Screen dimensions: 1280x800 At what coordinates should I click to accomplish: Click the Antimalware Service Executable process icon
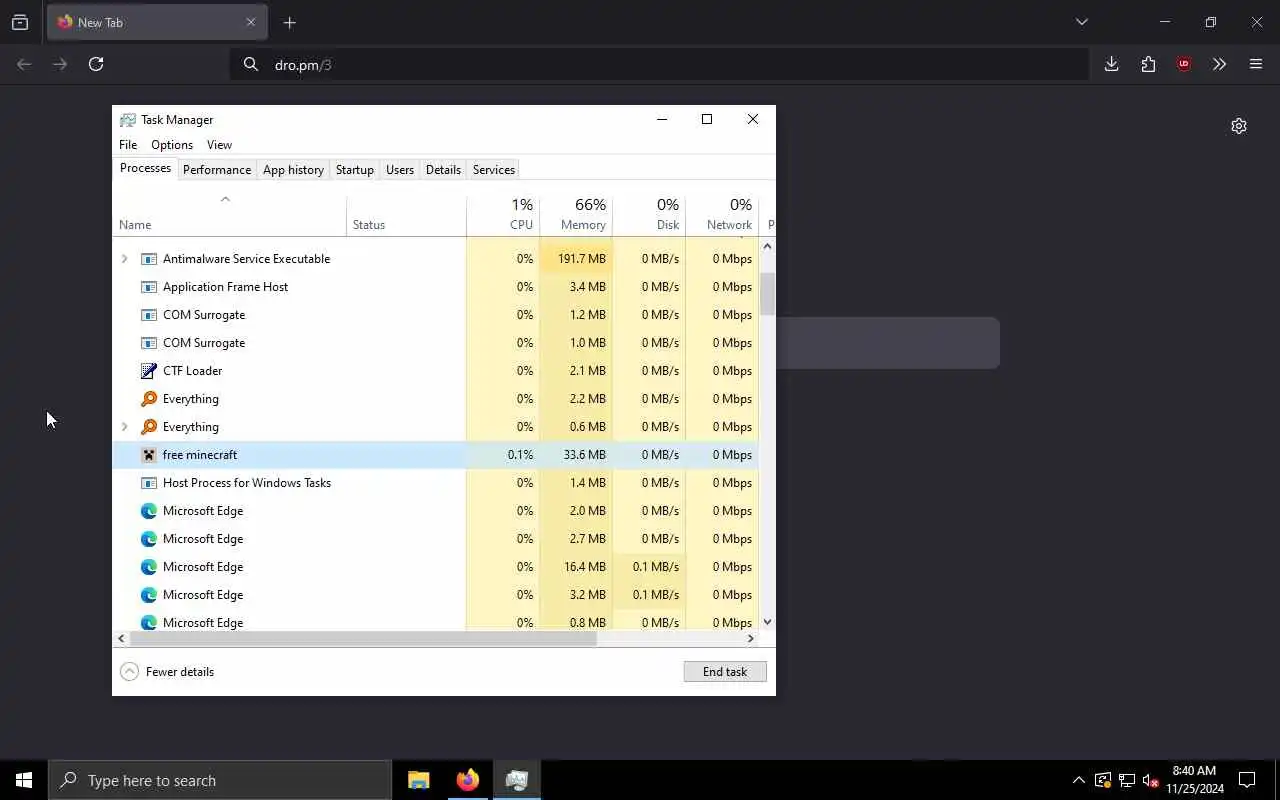pyautogui.click(x=149, y=259)
